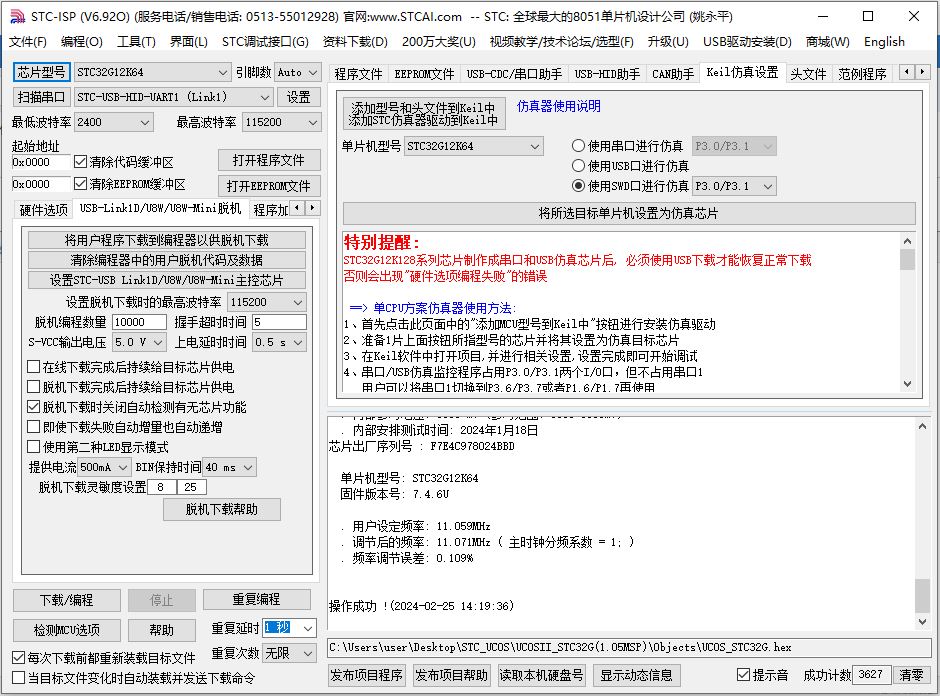
Task: Click the 发布项目程序 button
Action: tap(366, 675)
